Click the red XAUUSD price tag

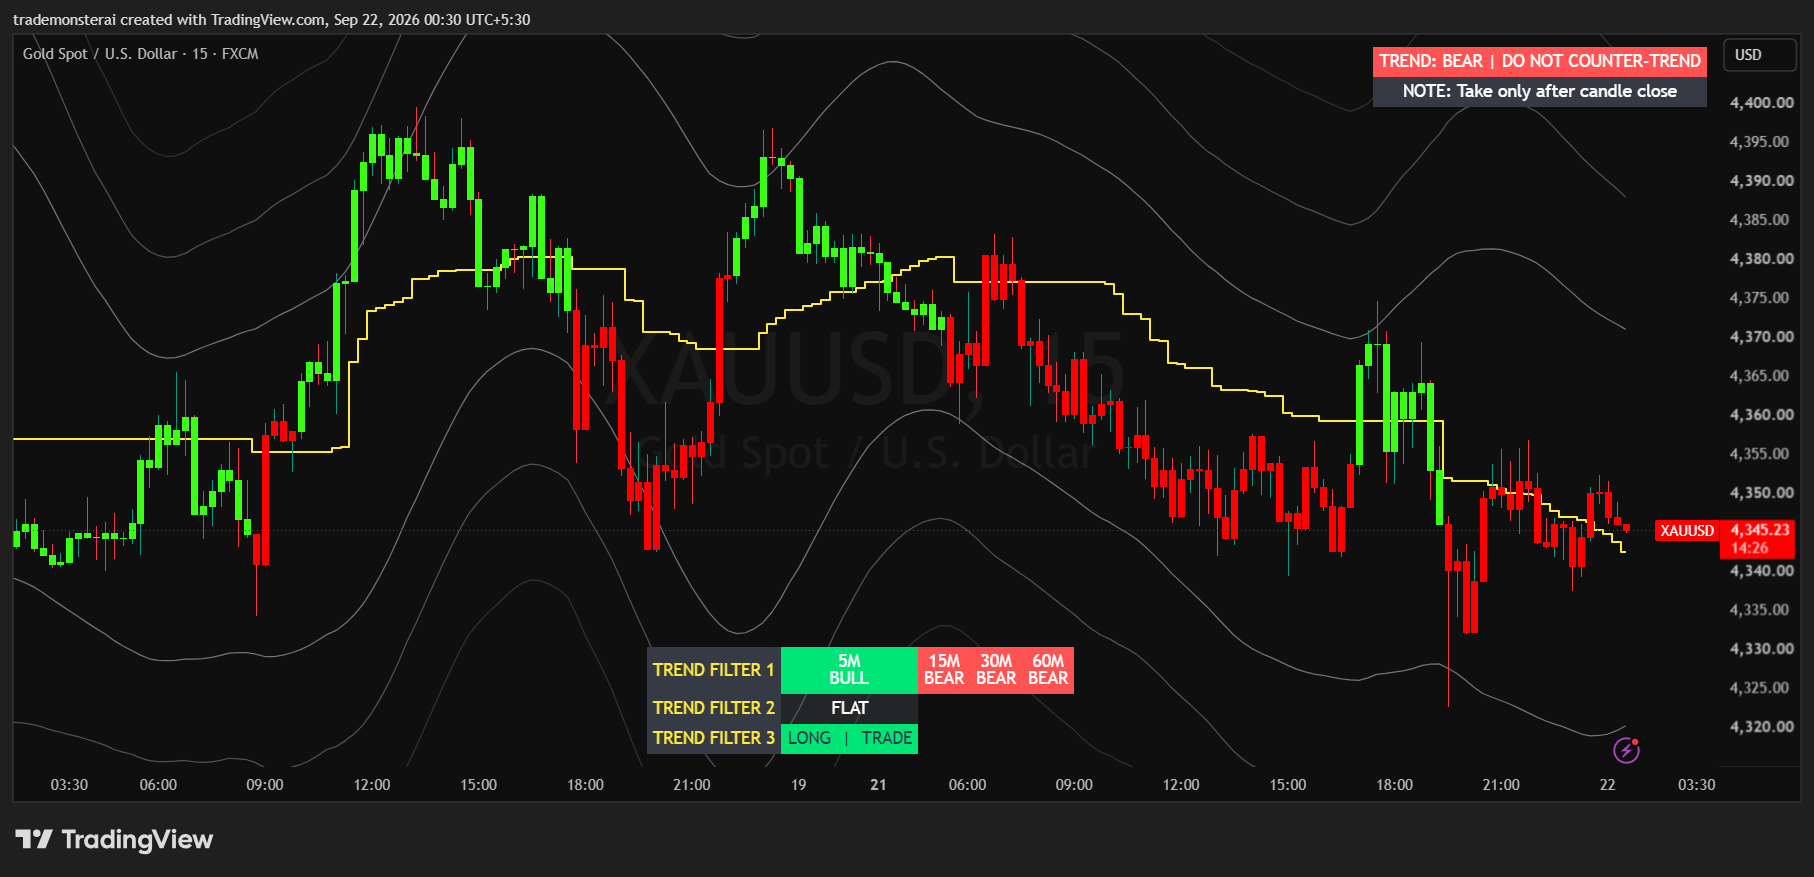pos(1687,531)
